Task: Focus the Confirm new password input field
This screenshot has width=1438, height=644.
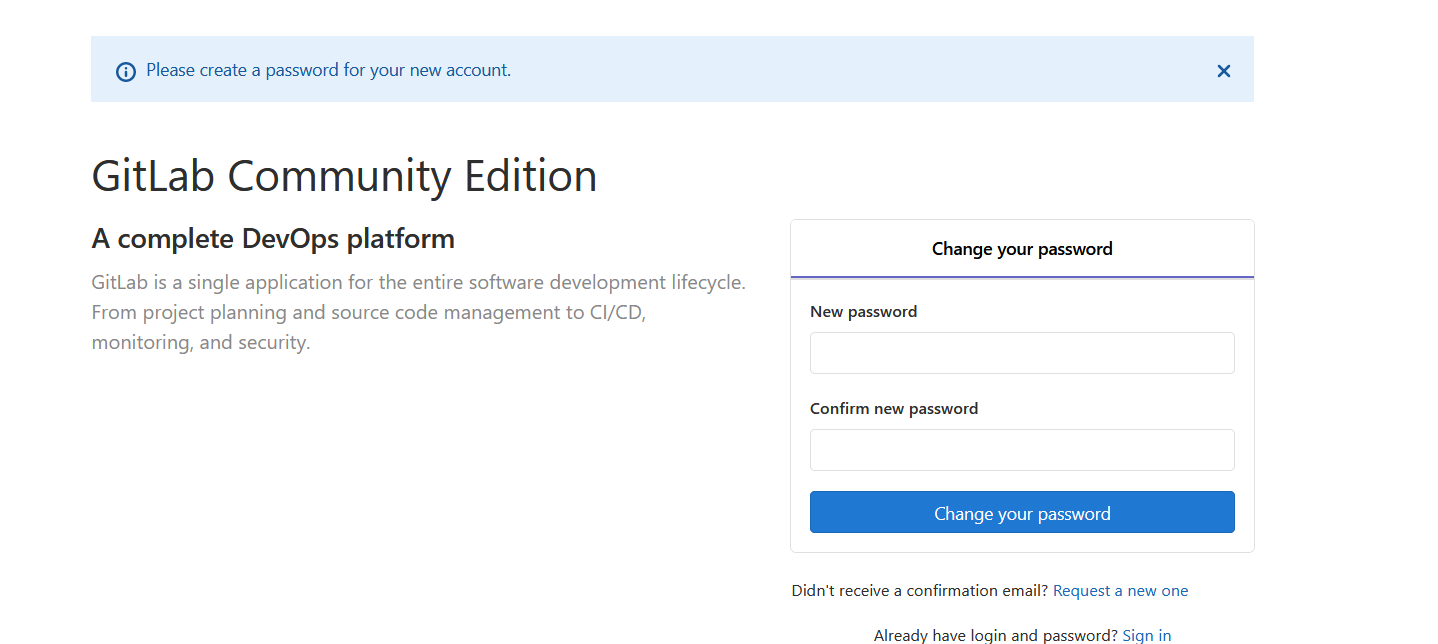Action: pyautogui.click(x=1022, y=450)
